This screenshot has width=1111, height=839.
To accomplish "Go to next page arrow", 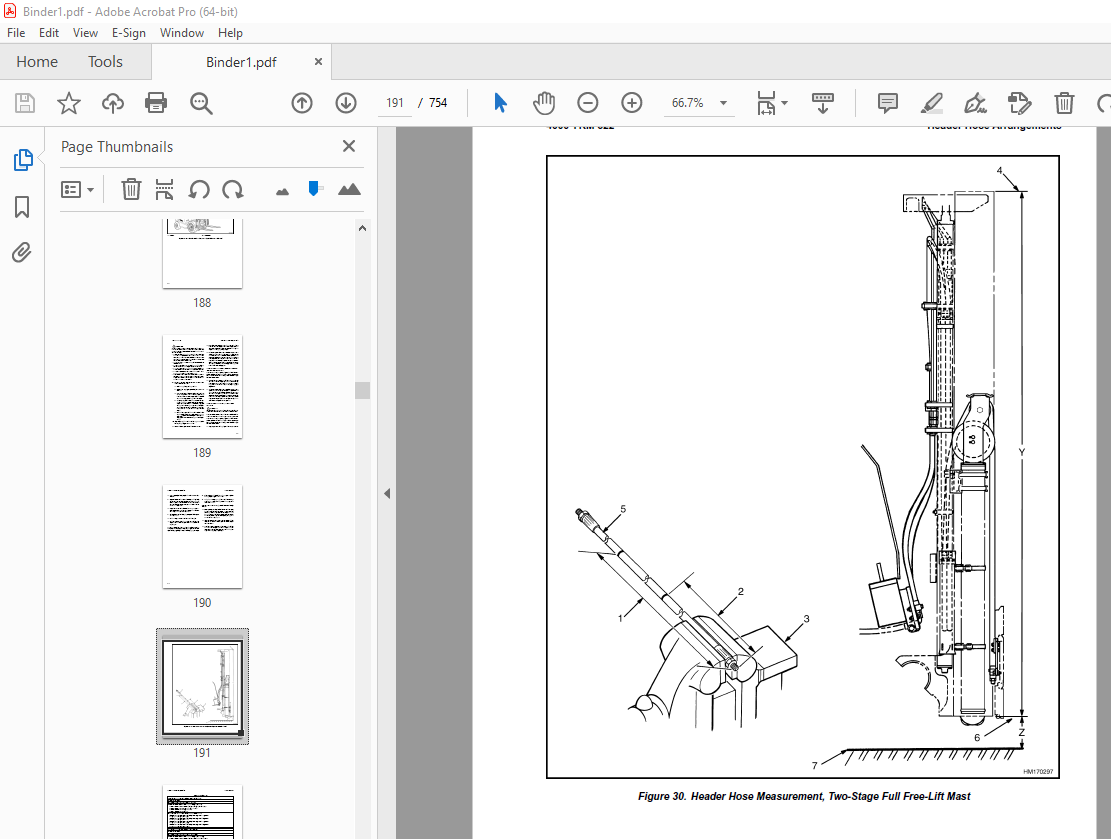I will (346, 103).
